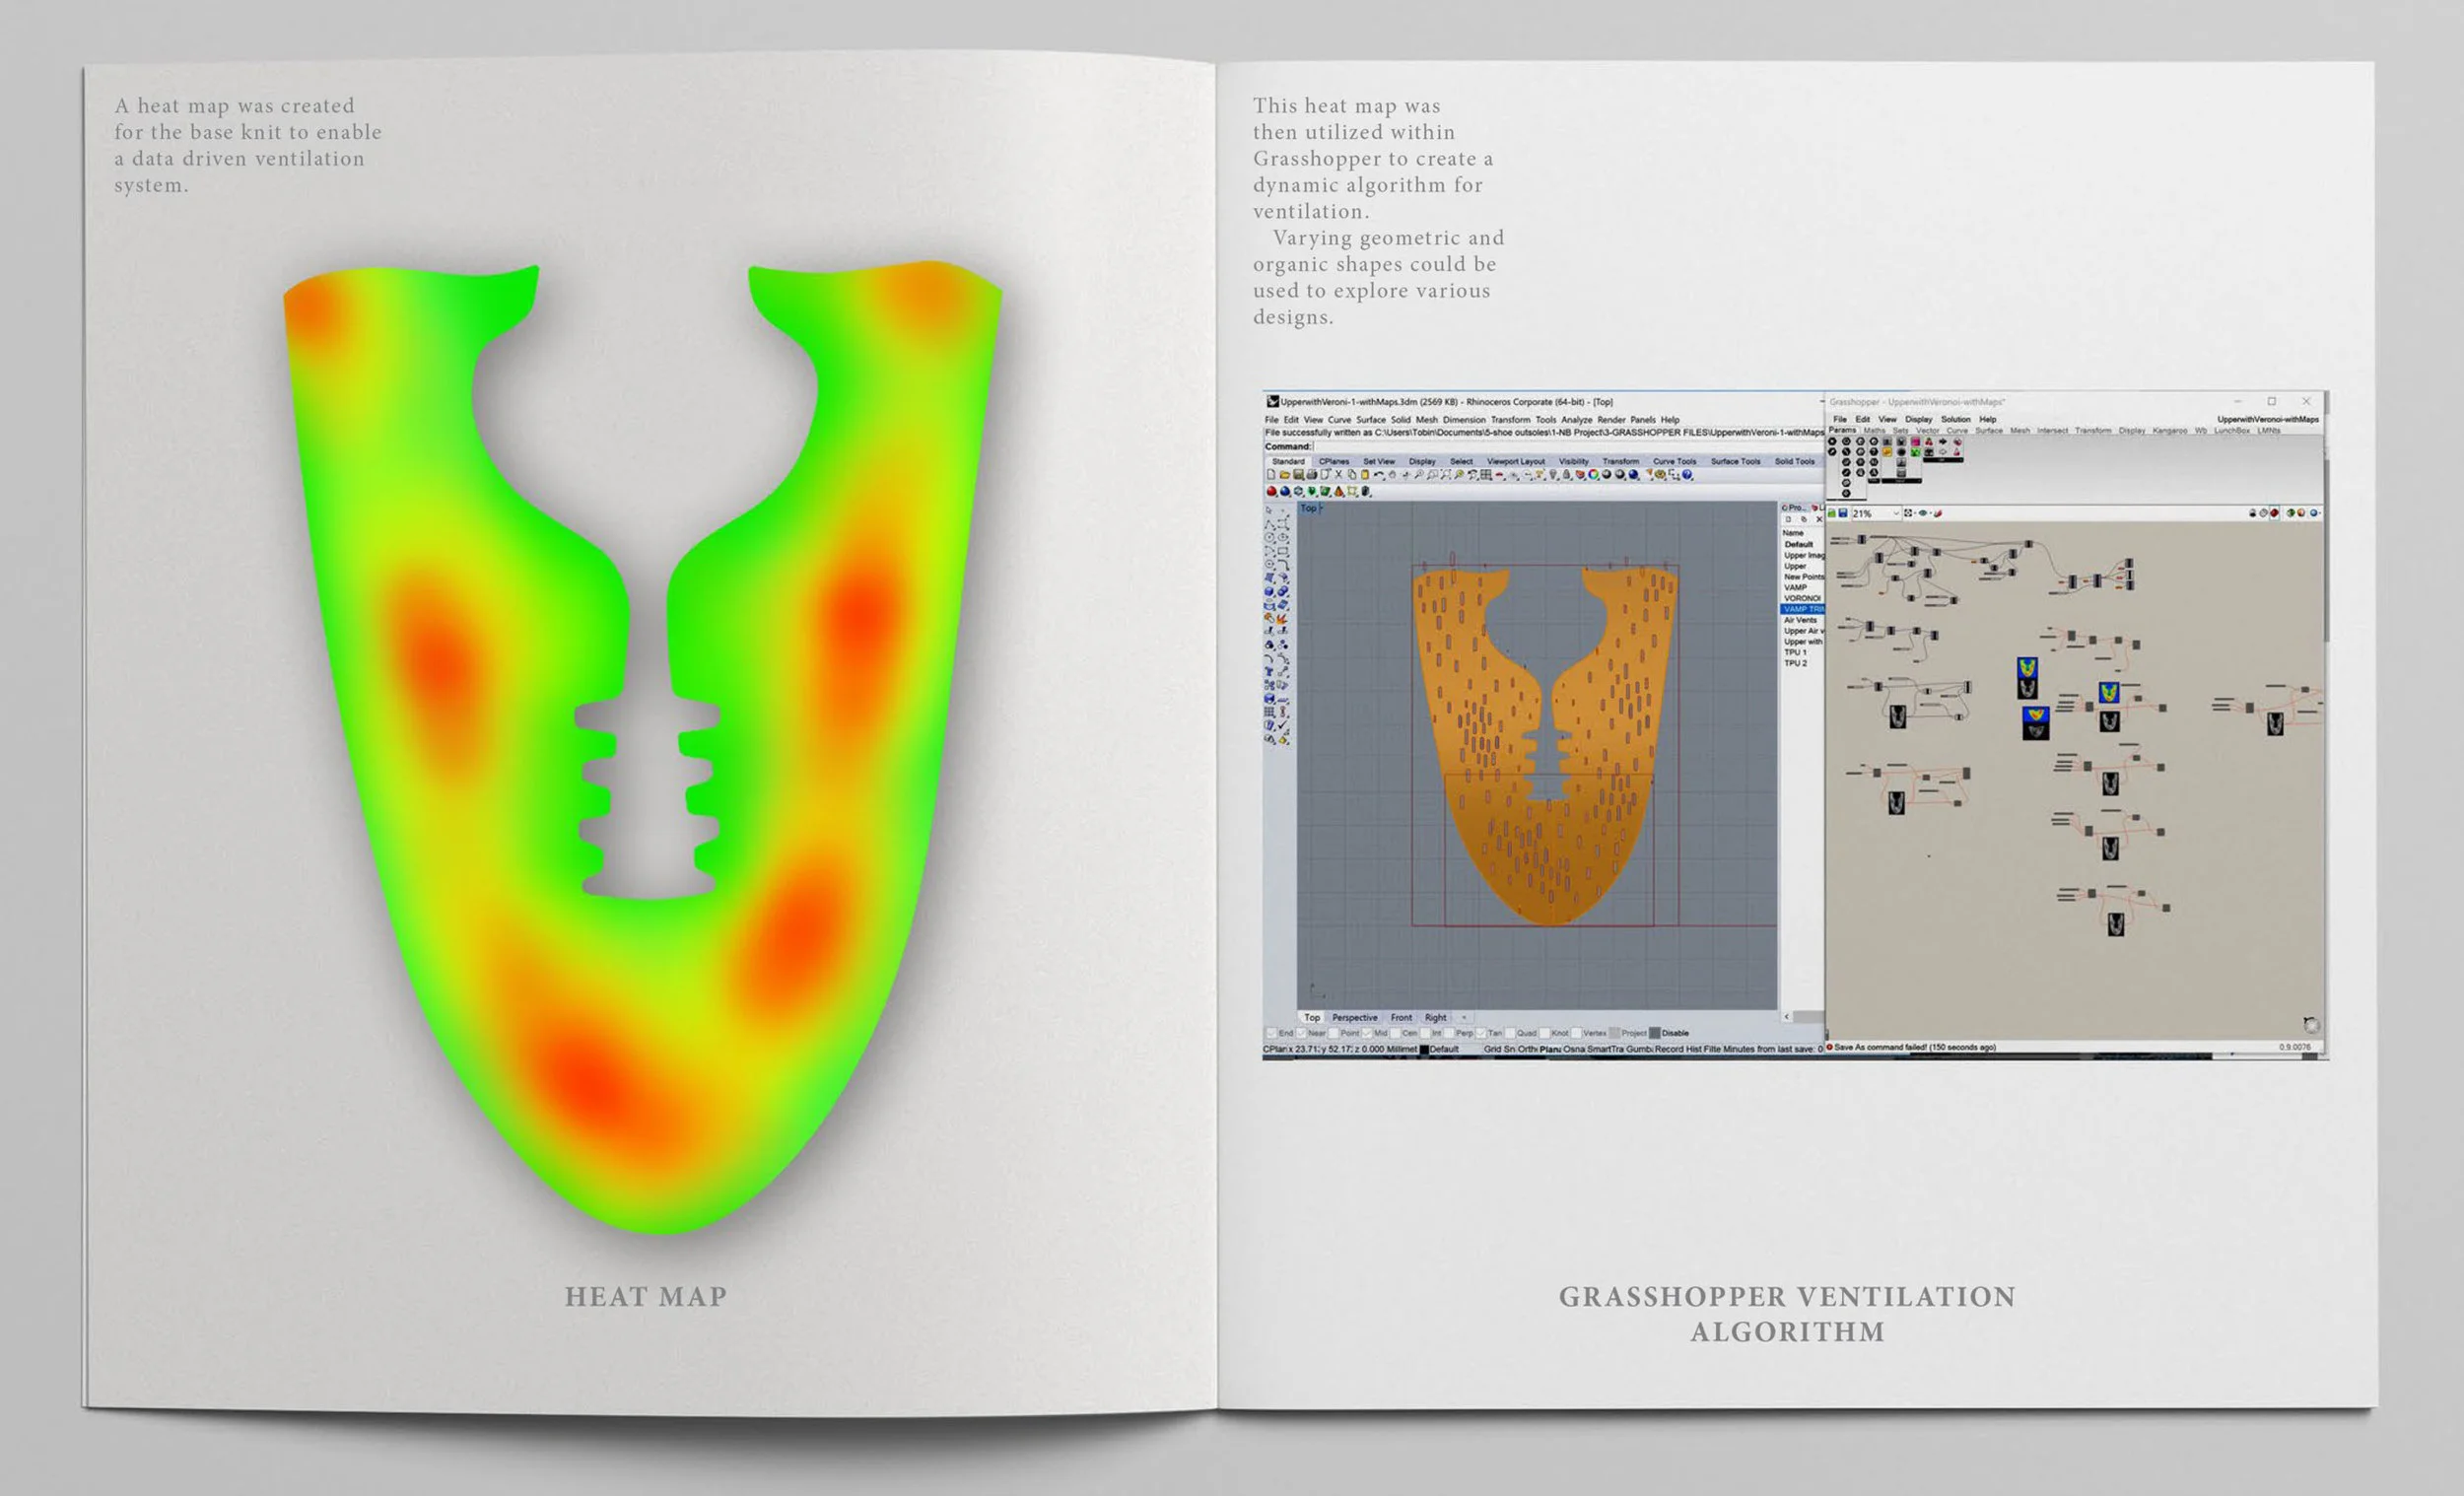Click the black Default layer color swatch in the status bar
Viewport: 2464px width, 1496px height.
click(x=1425, y=1050)
